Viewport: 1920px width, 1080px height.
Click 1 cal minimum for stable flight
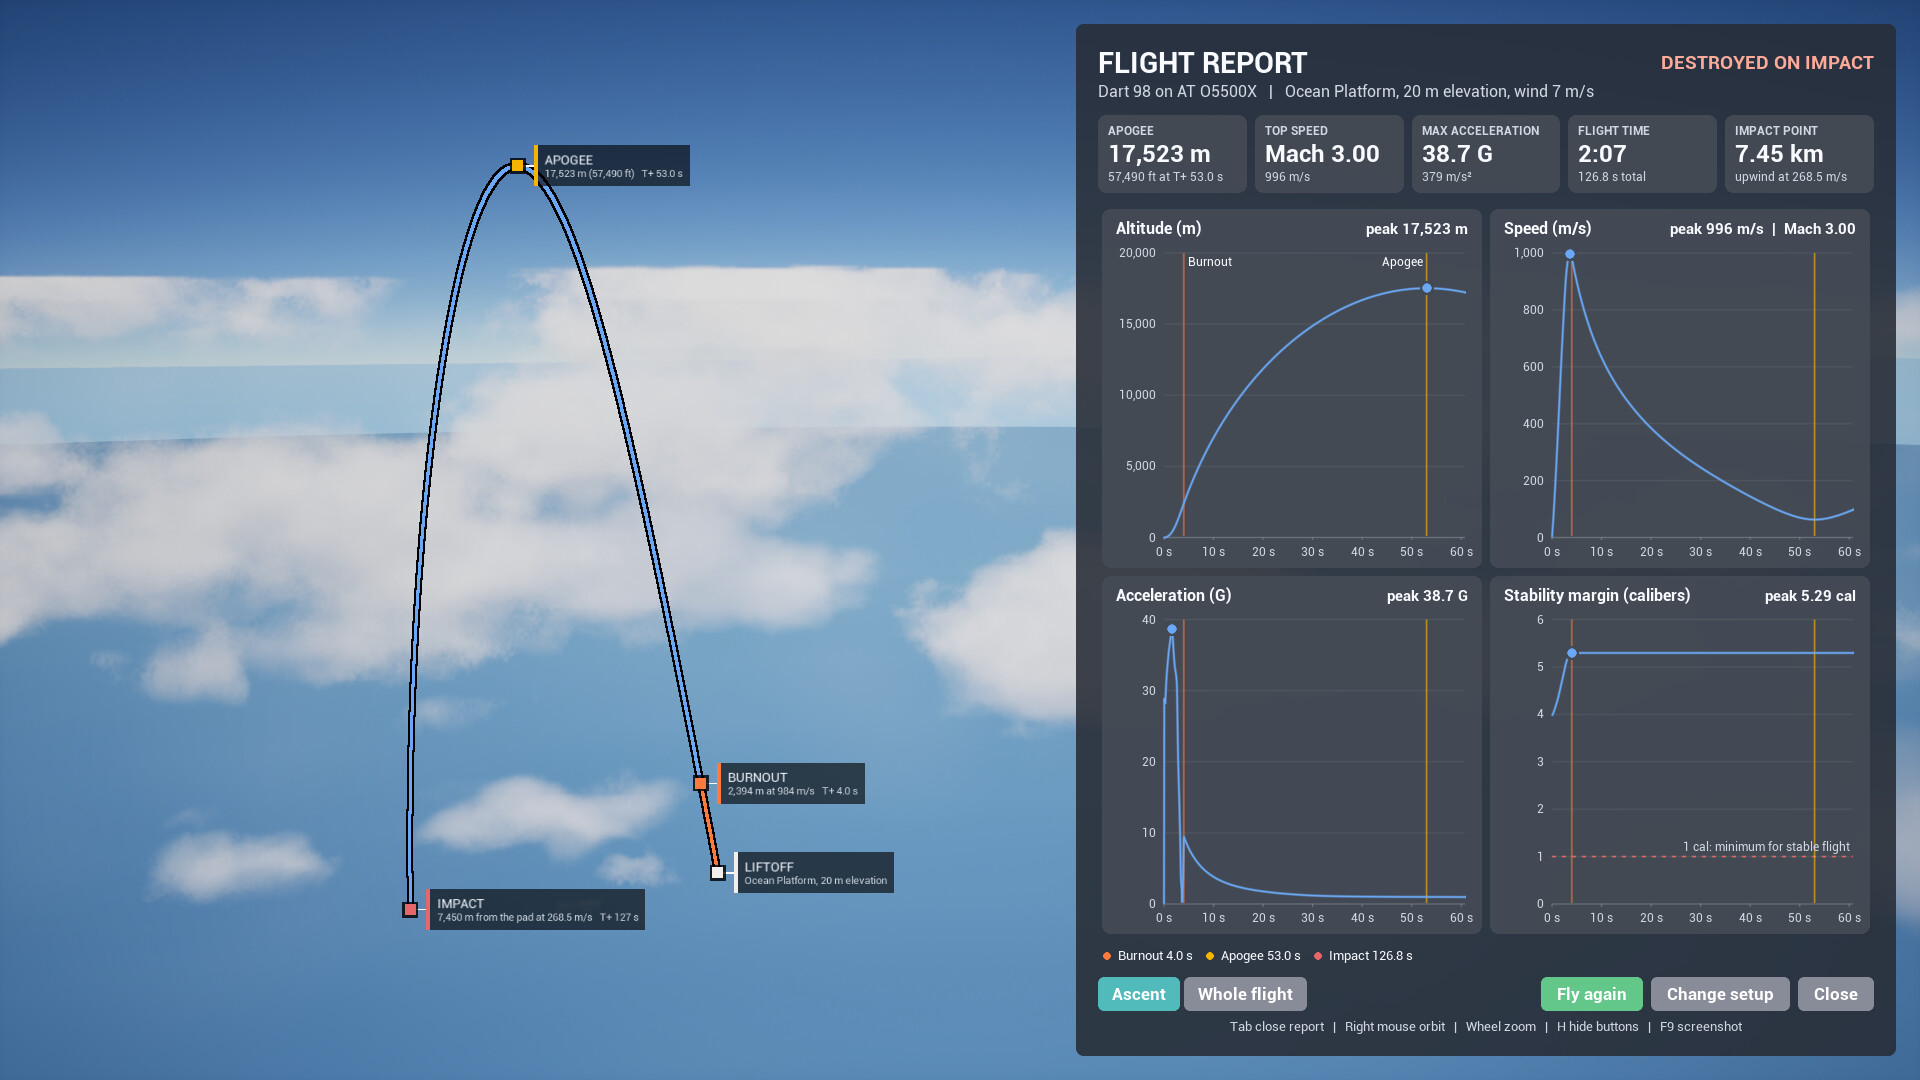[1766, 847]
